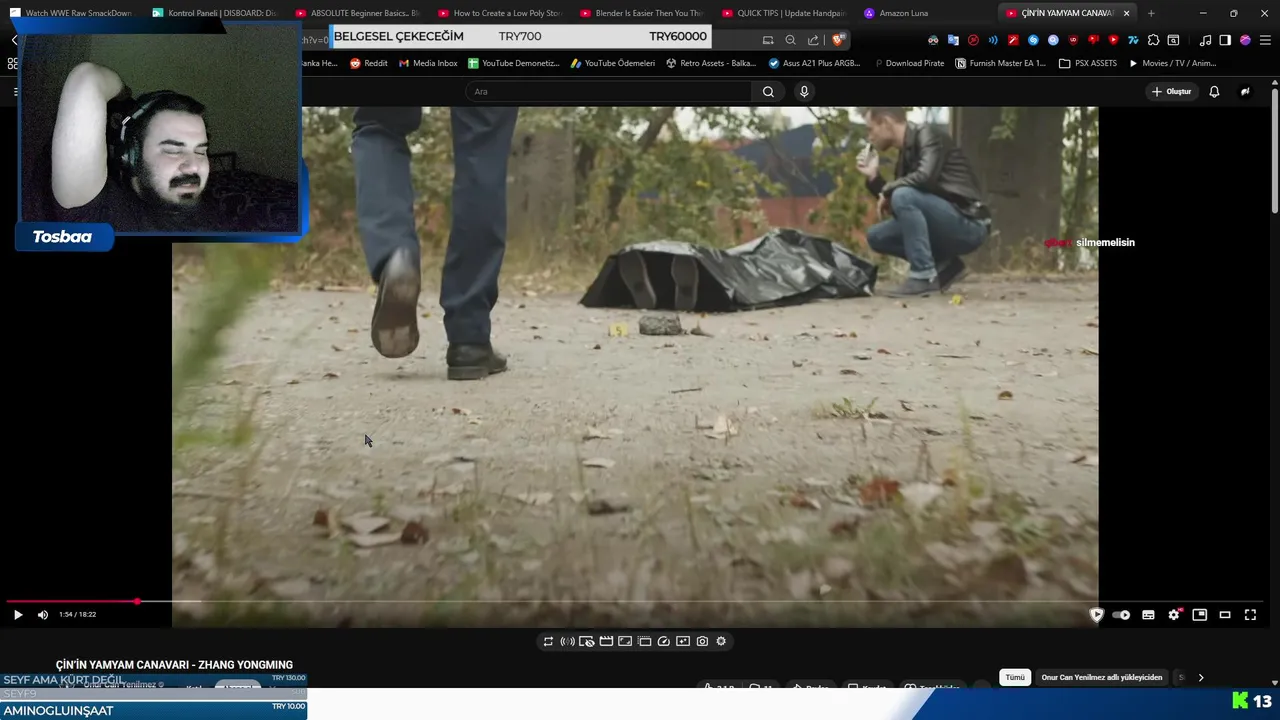Play the YouTube video
The height and width of the screenshot is (720, 1280).
click(17, 615)
